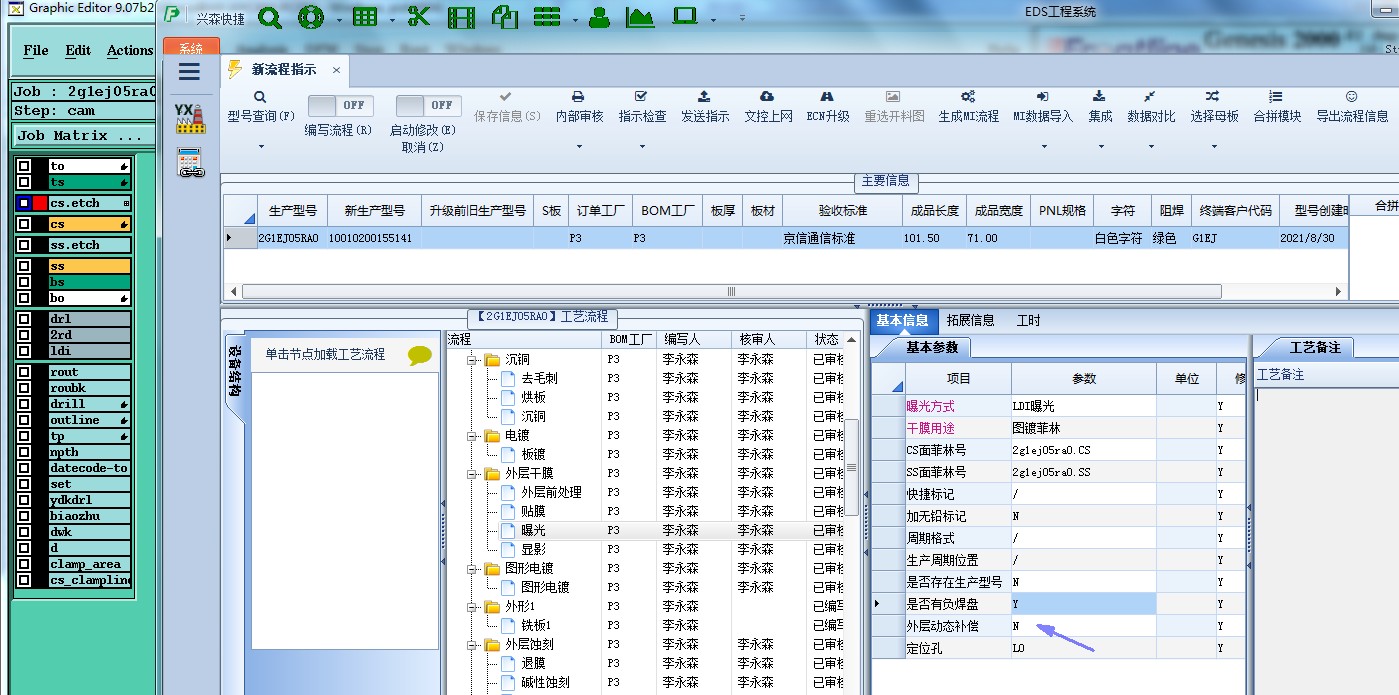Click 型号查询(F) search tool
1399x695 pixels.
tap(260, 107)
